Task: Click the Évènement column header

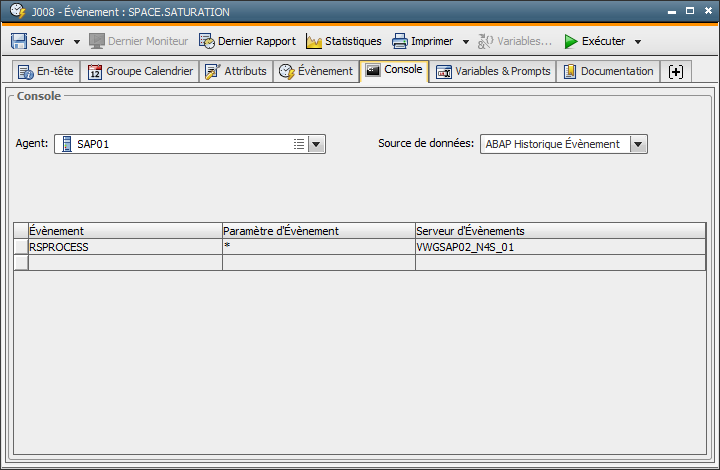Action: [x=125, y=231]
